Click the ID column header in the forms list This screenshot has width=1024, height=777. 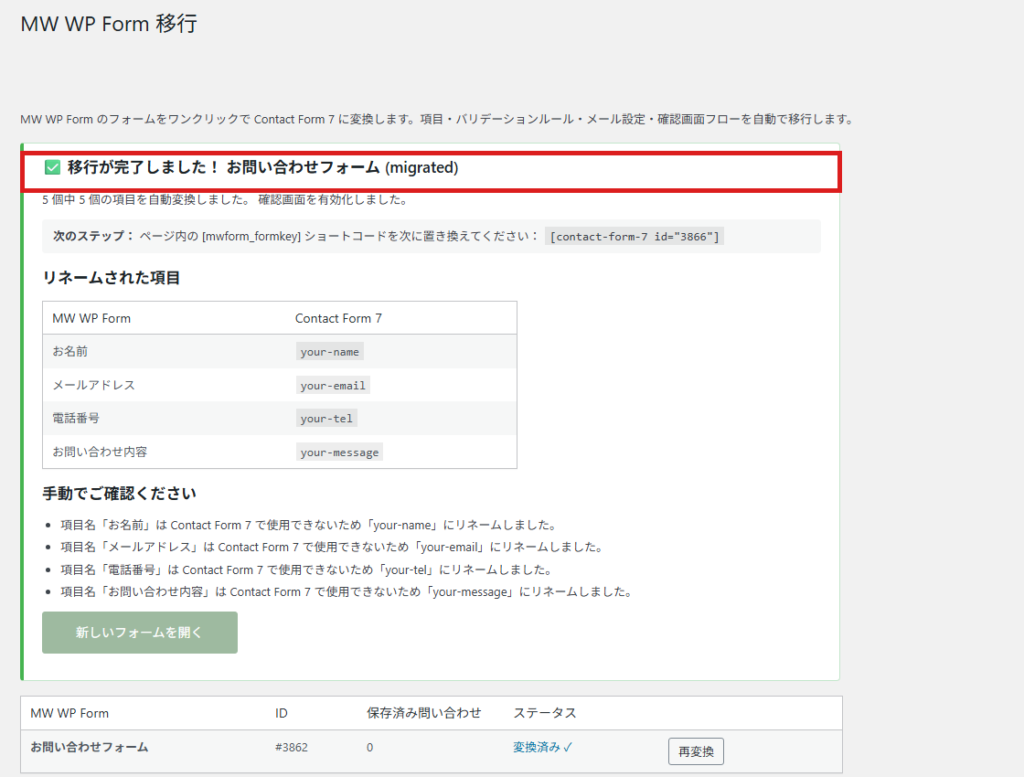point(281,713)
